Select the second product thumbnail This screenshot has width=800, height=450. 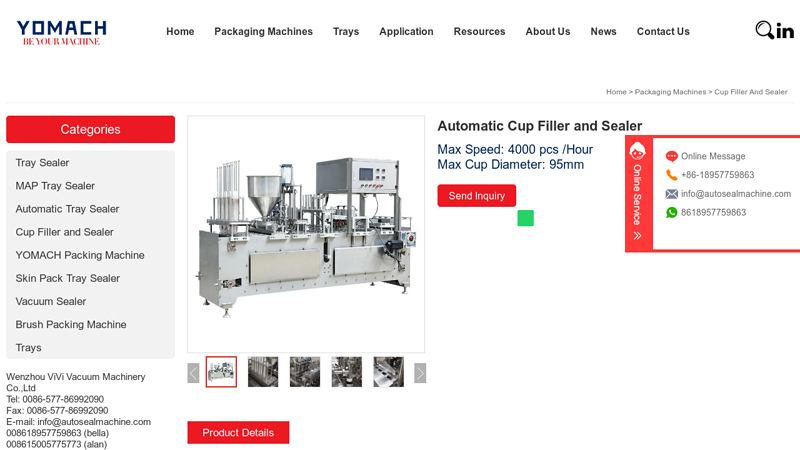pyautogui.click(x=263, y=372)
